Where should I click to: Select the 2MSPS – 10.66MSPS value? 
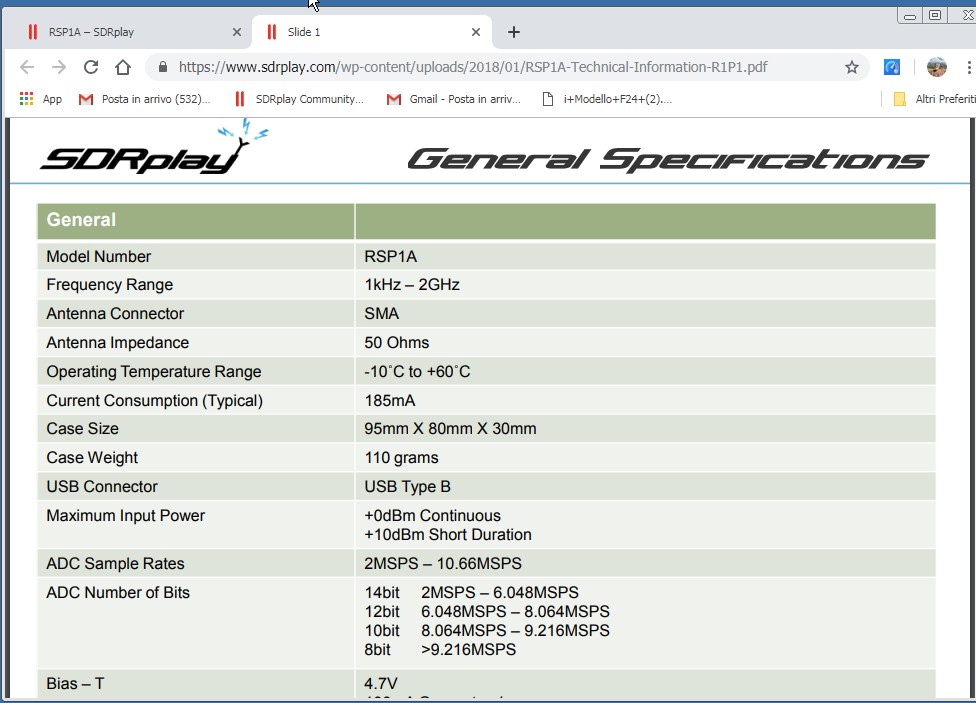pyautogui.click(x=443, y=564)
